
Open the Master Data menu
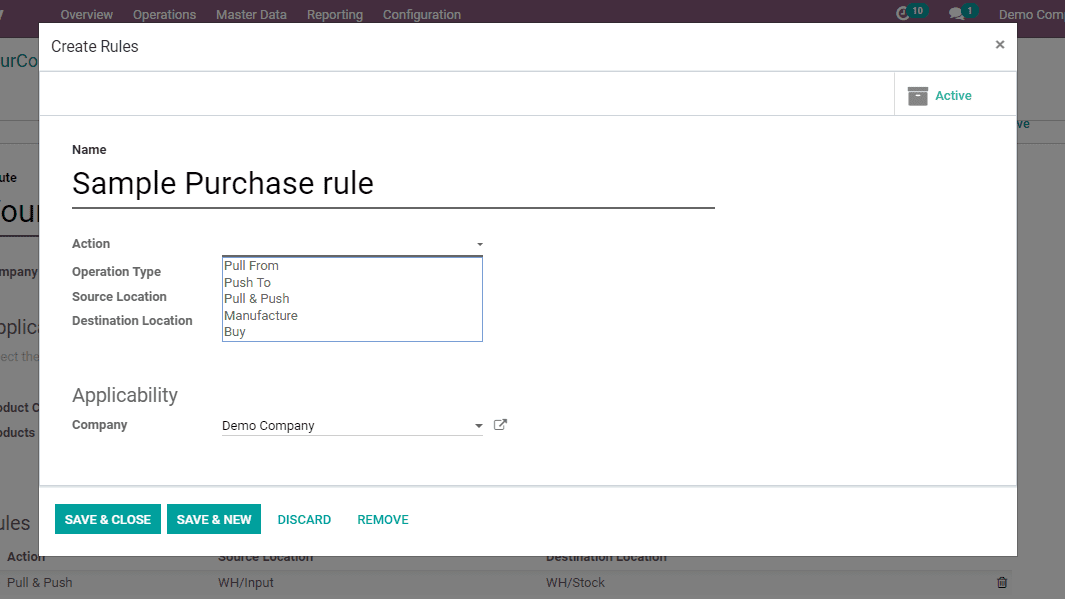(x=251, y=14)
